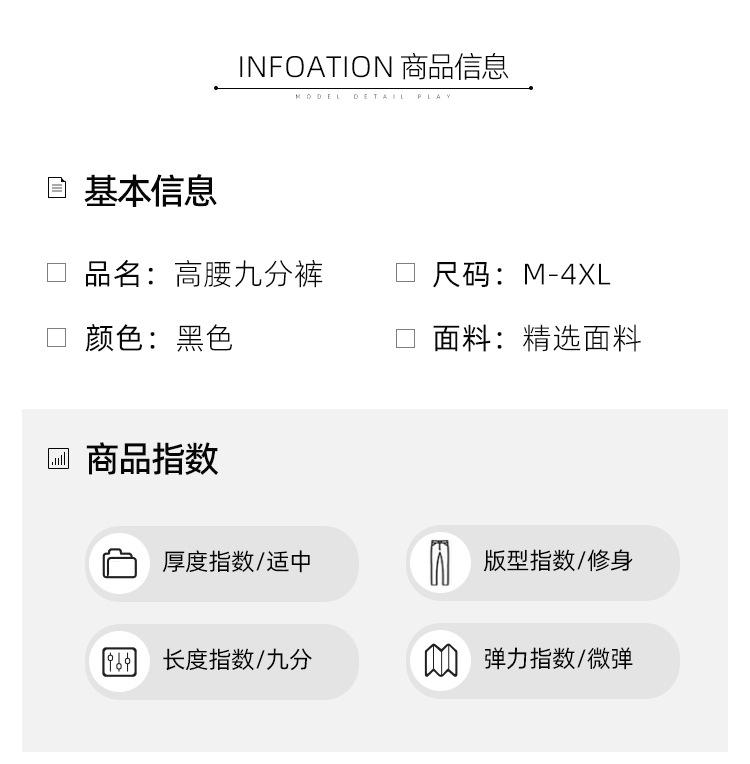
Task: Click the document icon beside 基本信息
Action: [x=57, y=188]
